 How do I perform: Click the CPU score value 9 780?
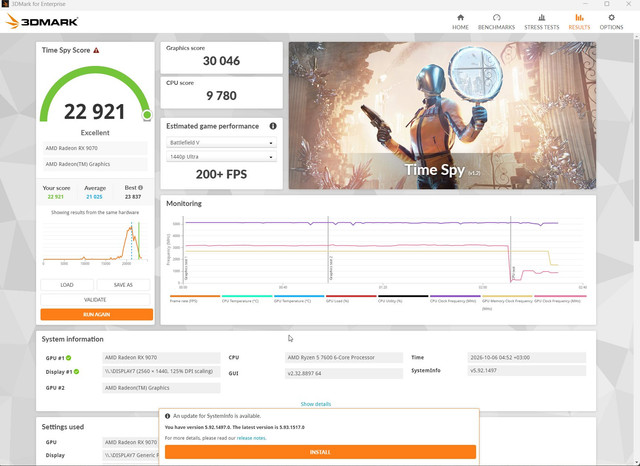221,95
